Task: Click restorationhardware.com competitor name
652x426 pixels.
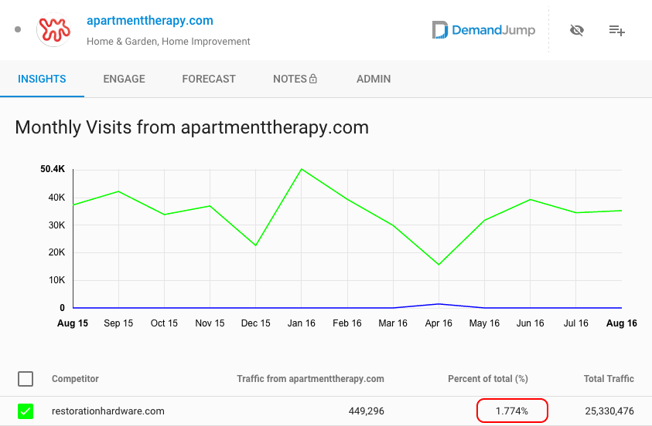Action: [108, 411]
